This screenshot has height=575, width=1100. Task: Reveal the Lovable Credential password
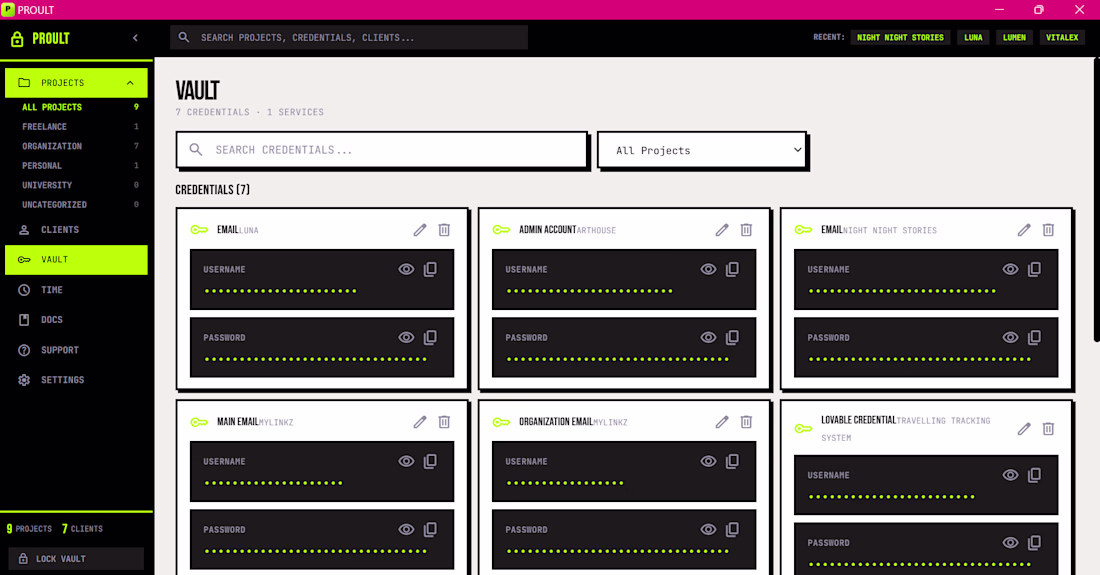[x=1010, y=543]
